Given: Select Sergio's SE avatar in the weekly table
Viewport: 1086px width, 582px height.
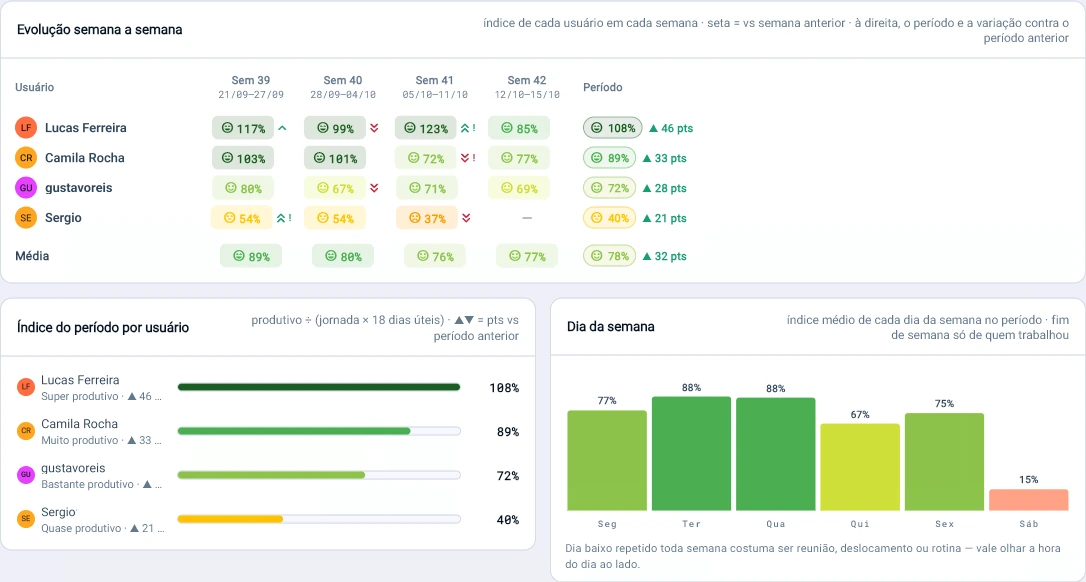Looking at the screenshot, I should pyautogui.click(x=26, y=218).
